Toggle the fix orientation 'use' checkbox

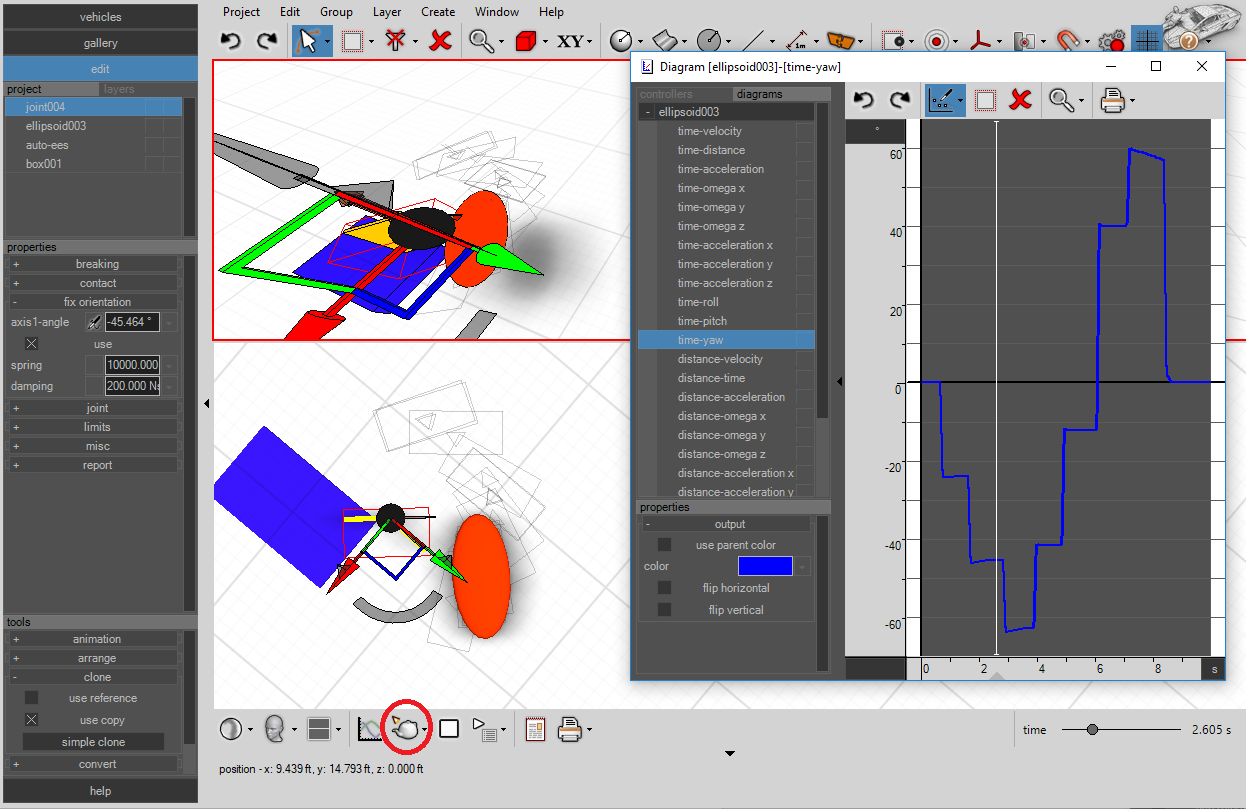tap(31, 344)
